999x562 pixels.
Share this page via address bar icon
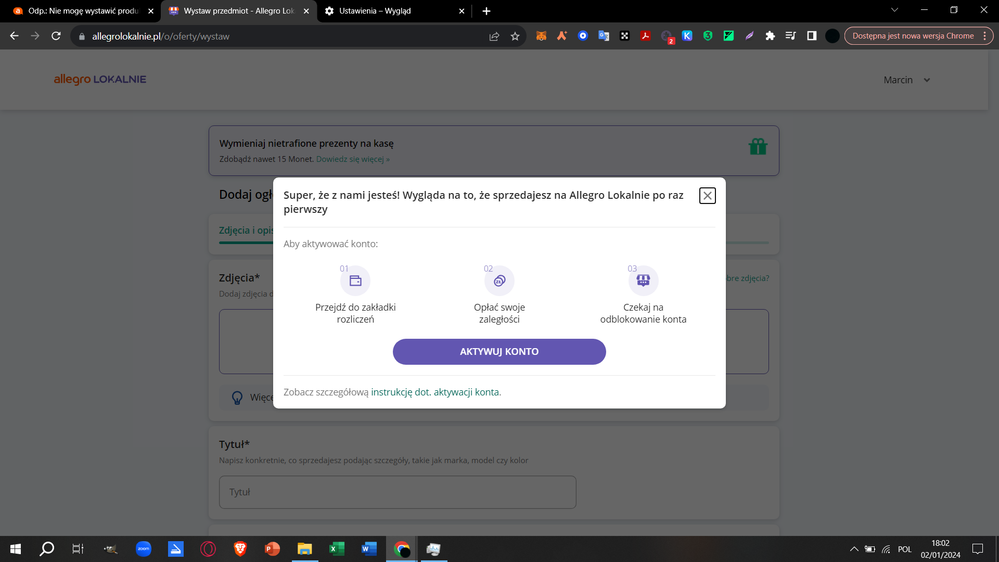click(x=494, y=36)
